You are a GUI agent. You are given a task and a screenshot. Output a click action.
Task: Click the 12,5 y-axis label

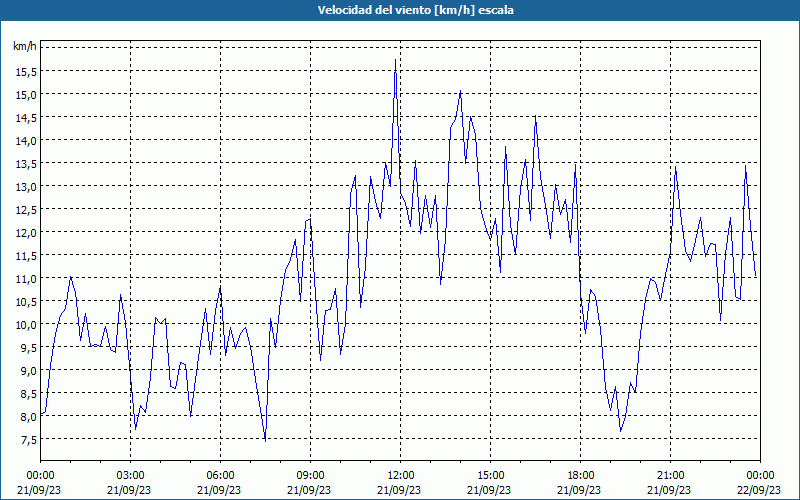pos(26,210)
